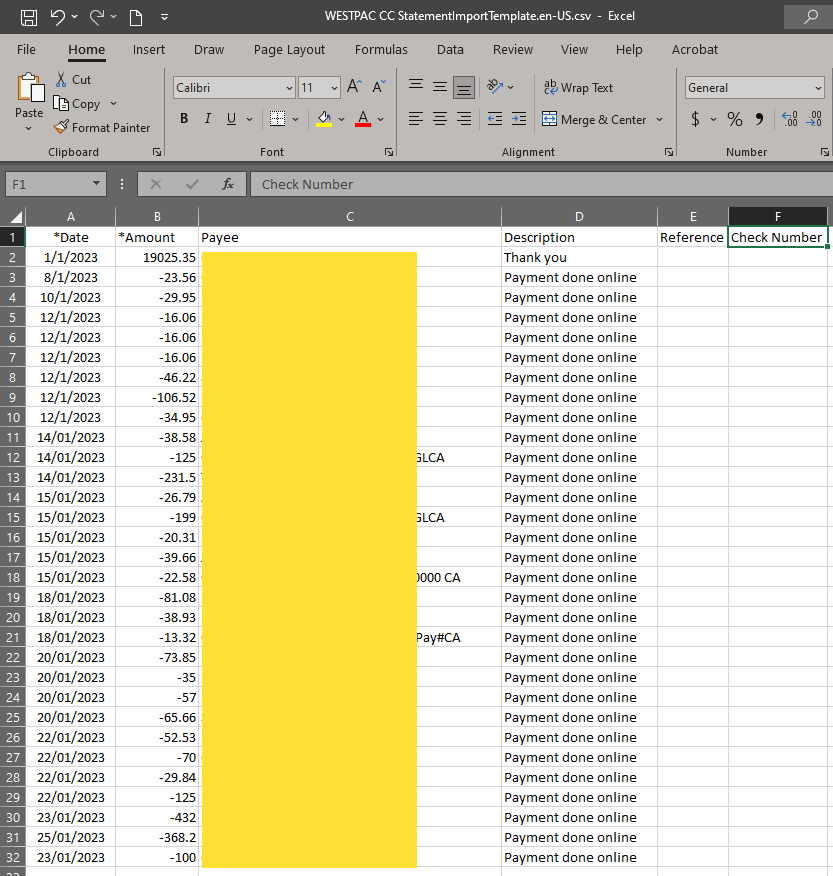833x876 pixels.
Task: Click Decrease Font Size icon
Action: pyautogui.click(x=379, y=87)
